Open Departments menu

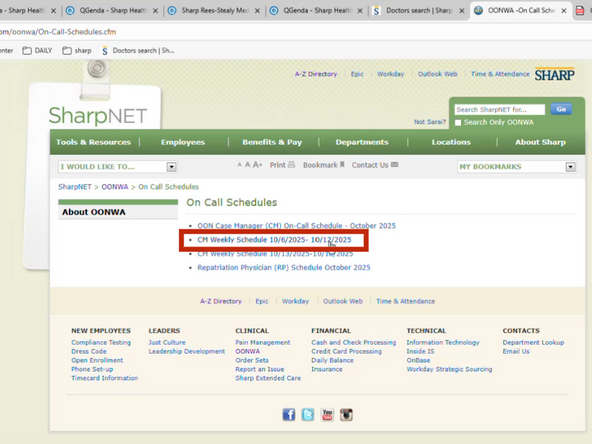362,142
